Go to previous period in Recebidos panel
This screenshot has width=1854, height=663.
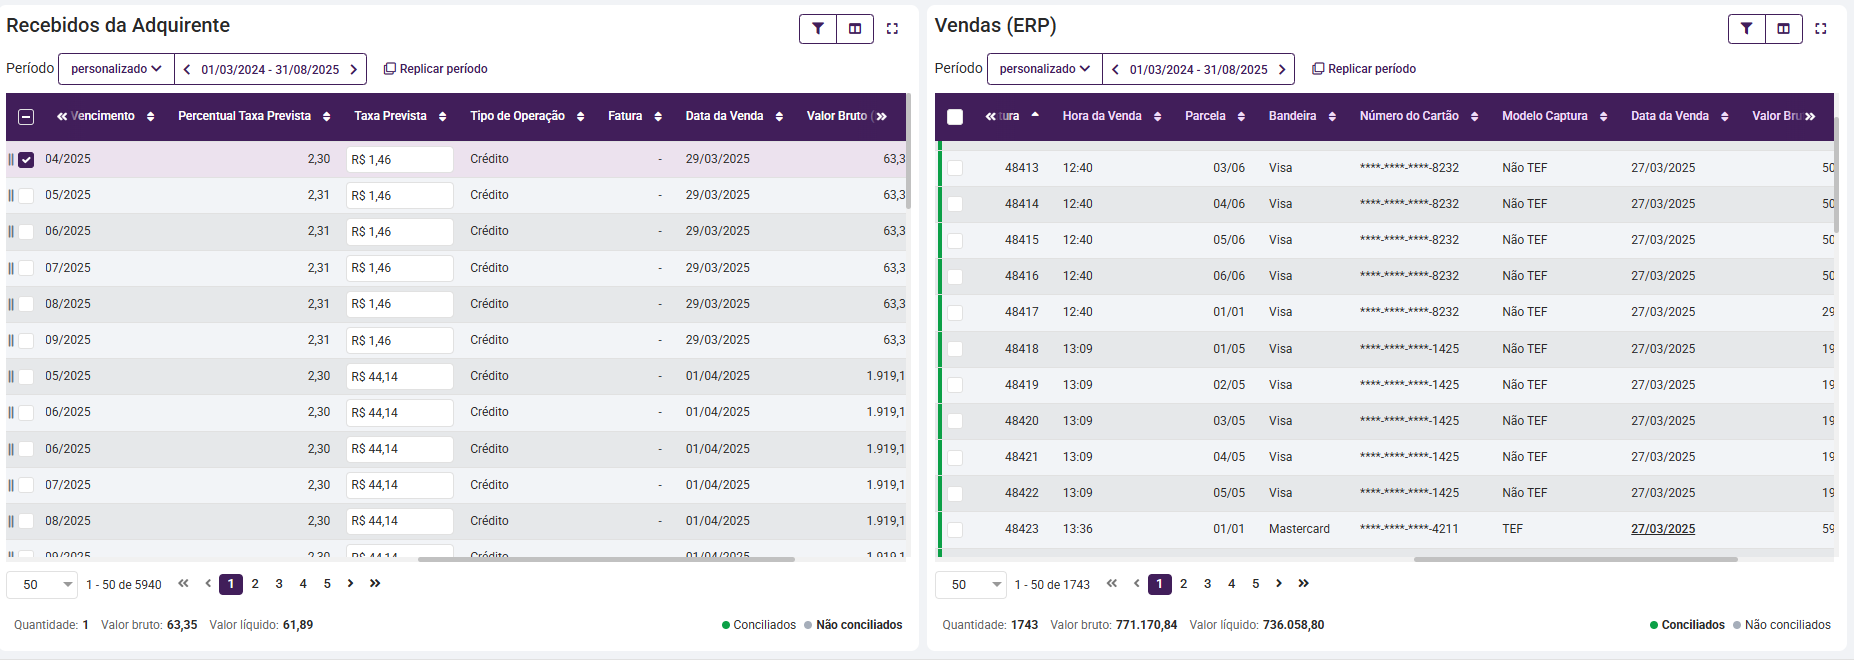click(187, 70)
